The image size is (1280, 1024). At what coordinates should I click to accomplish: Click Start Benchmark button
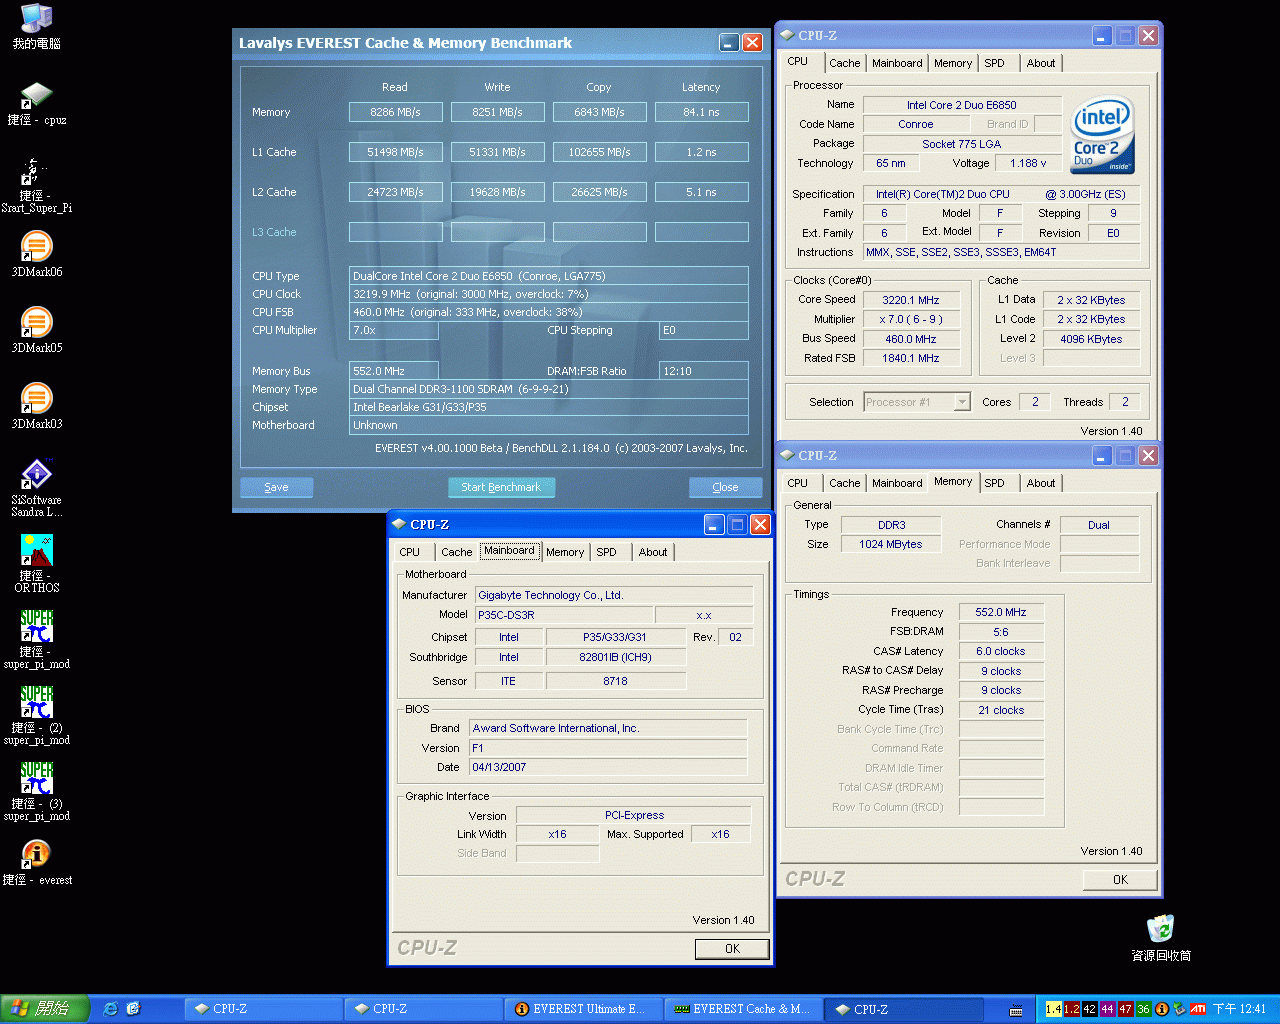coord(501,487)
